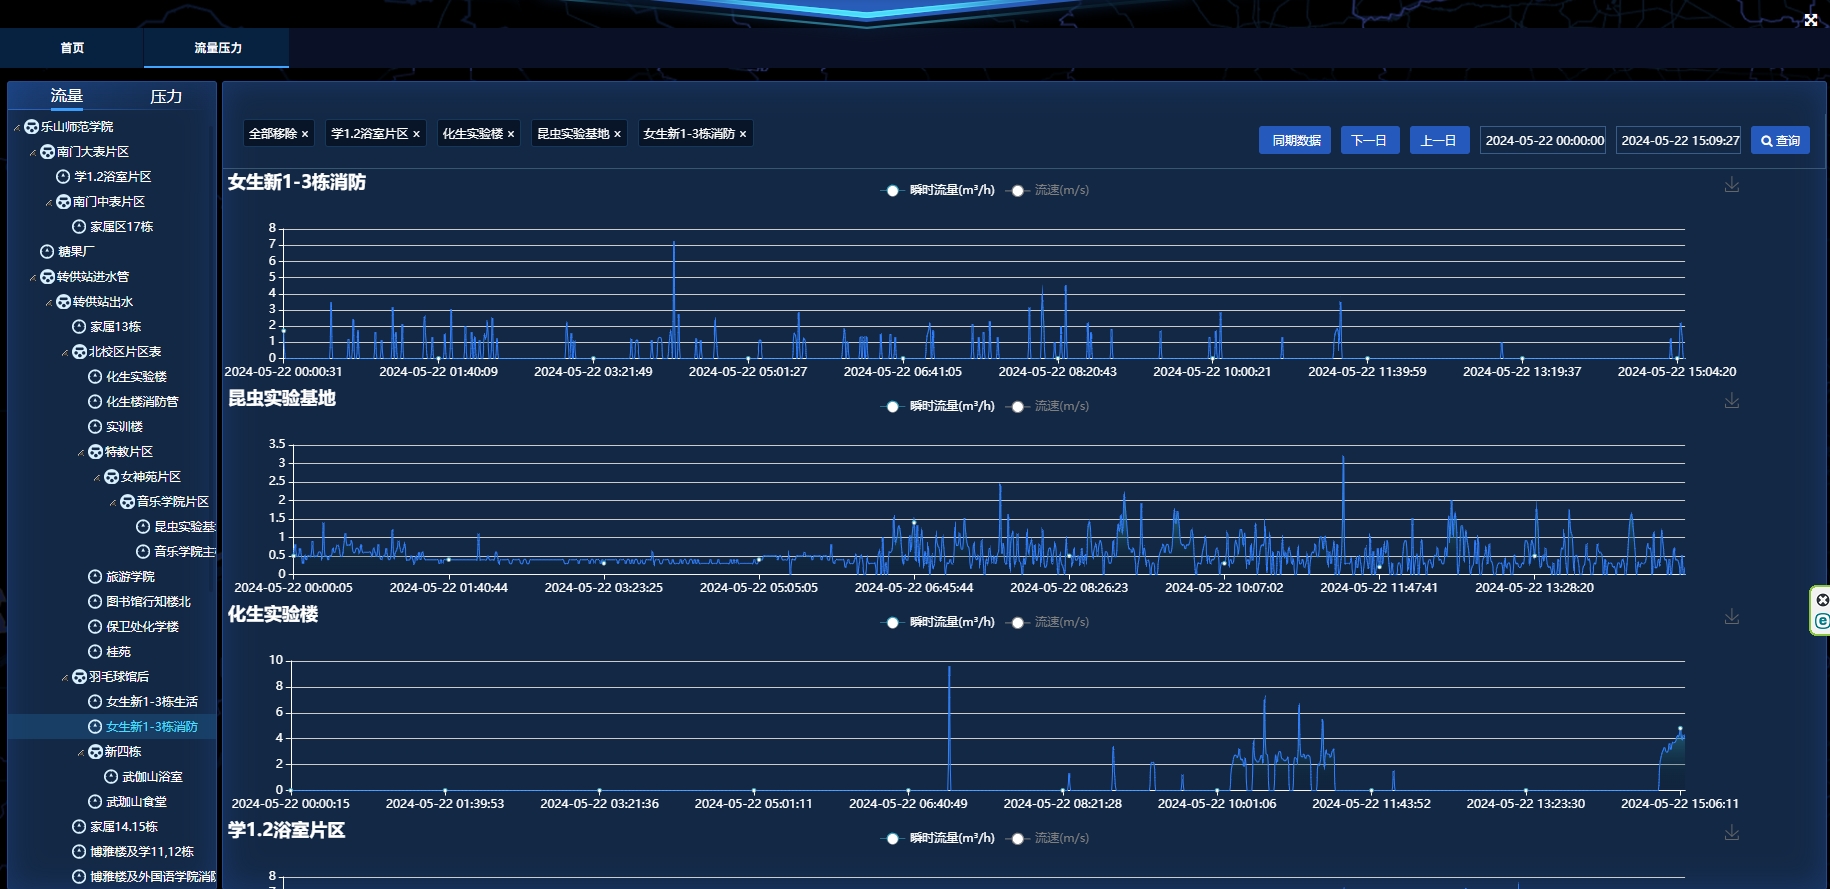Toggle 瞬时流量 legend in 学1.2浴室片区 chart
The image size is (1830, 889).
tap(938, 838)
